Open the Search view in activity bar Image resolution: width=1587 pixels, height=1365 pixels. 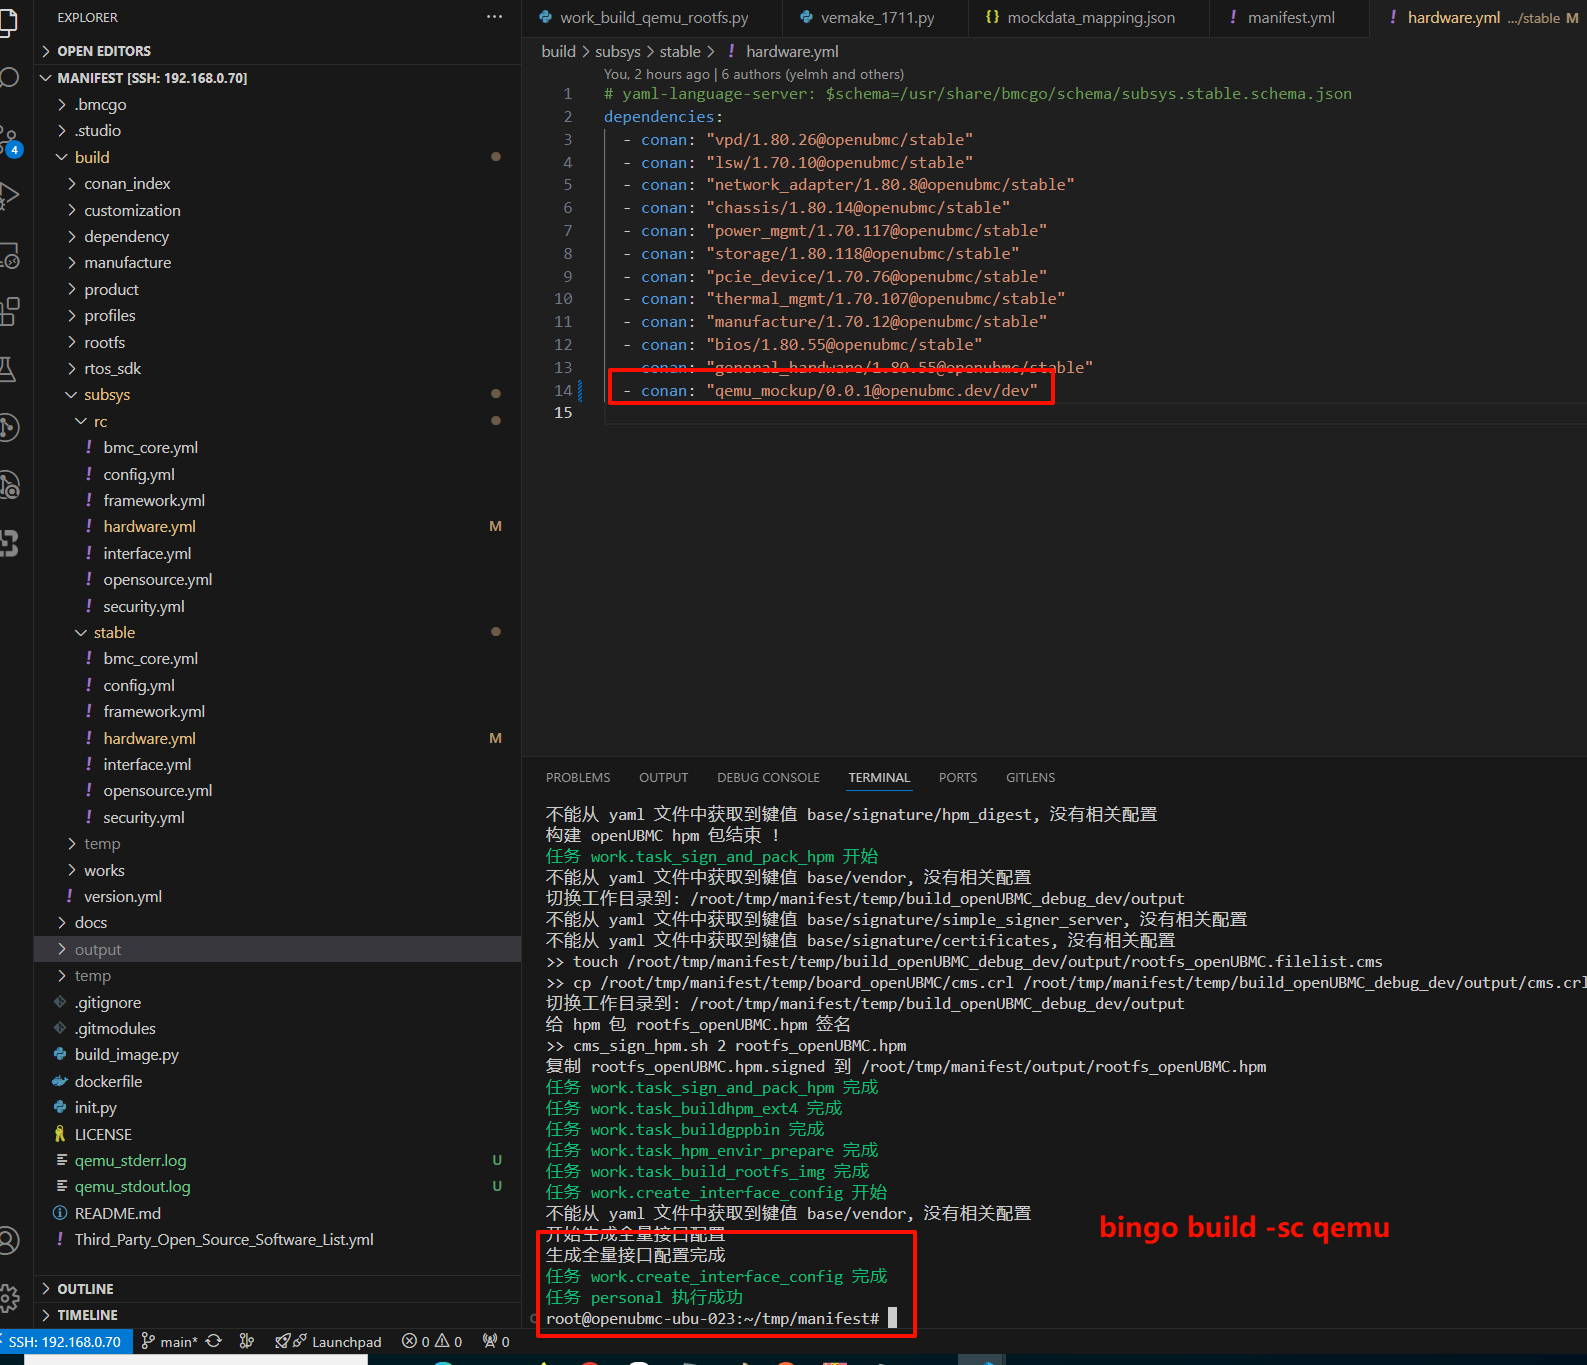(9, 77)
